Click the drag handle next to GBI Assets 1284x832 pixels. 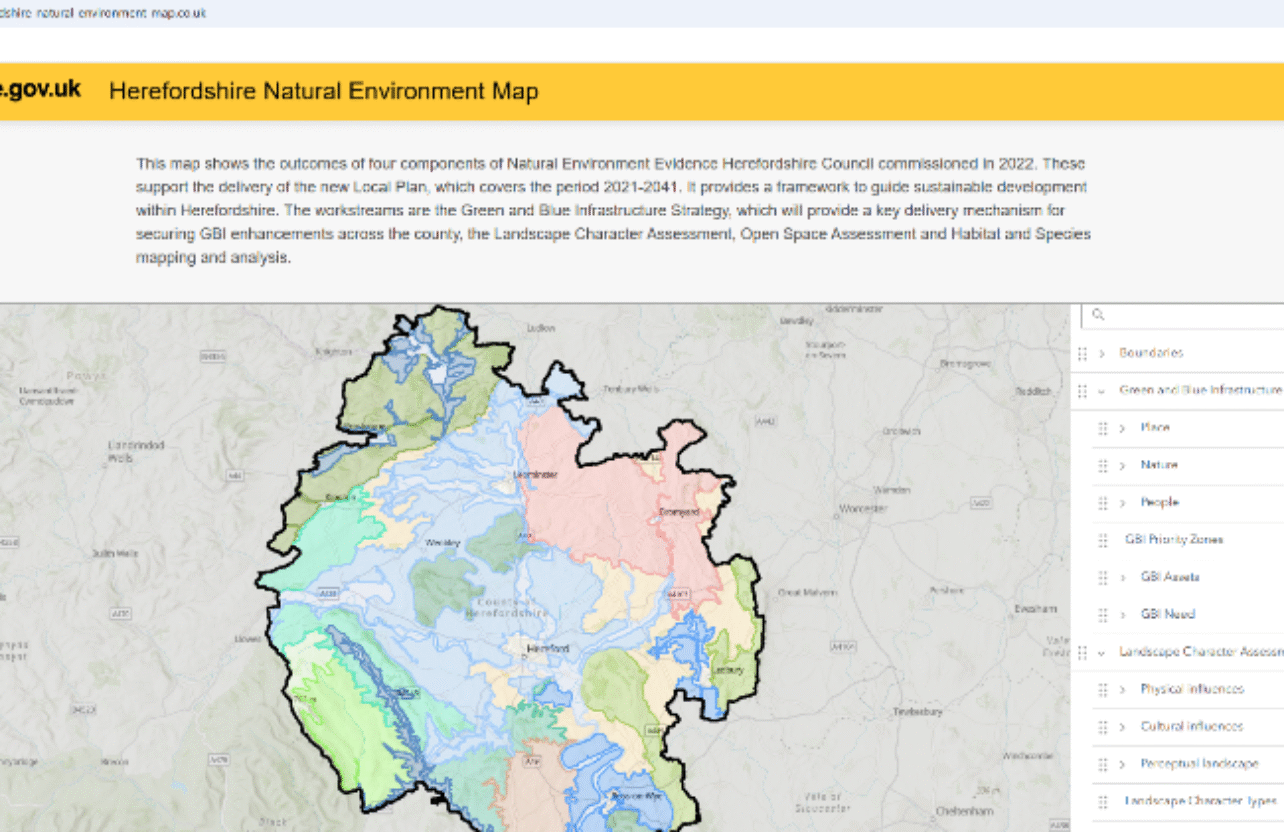click(1103, 578)
